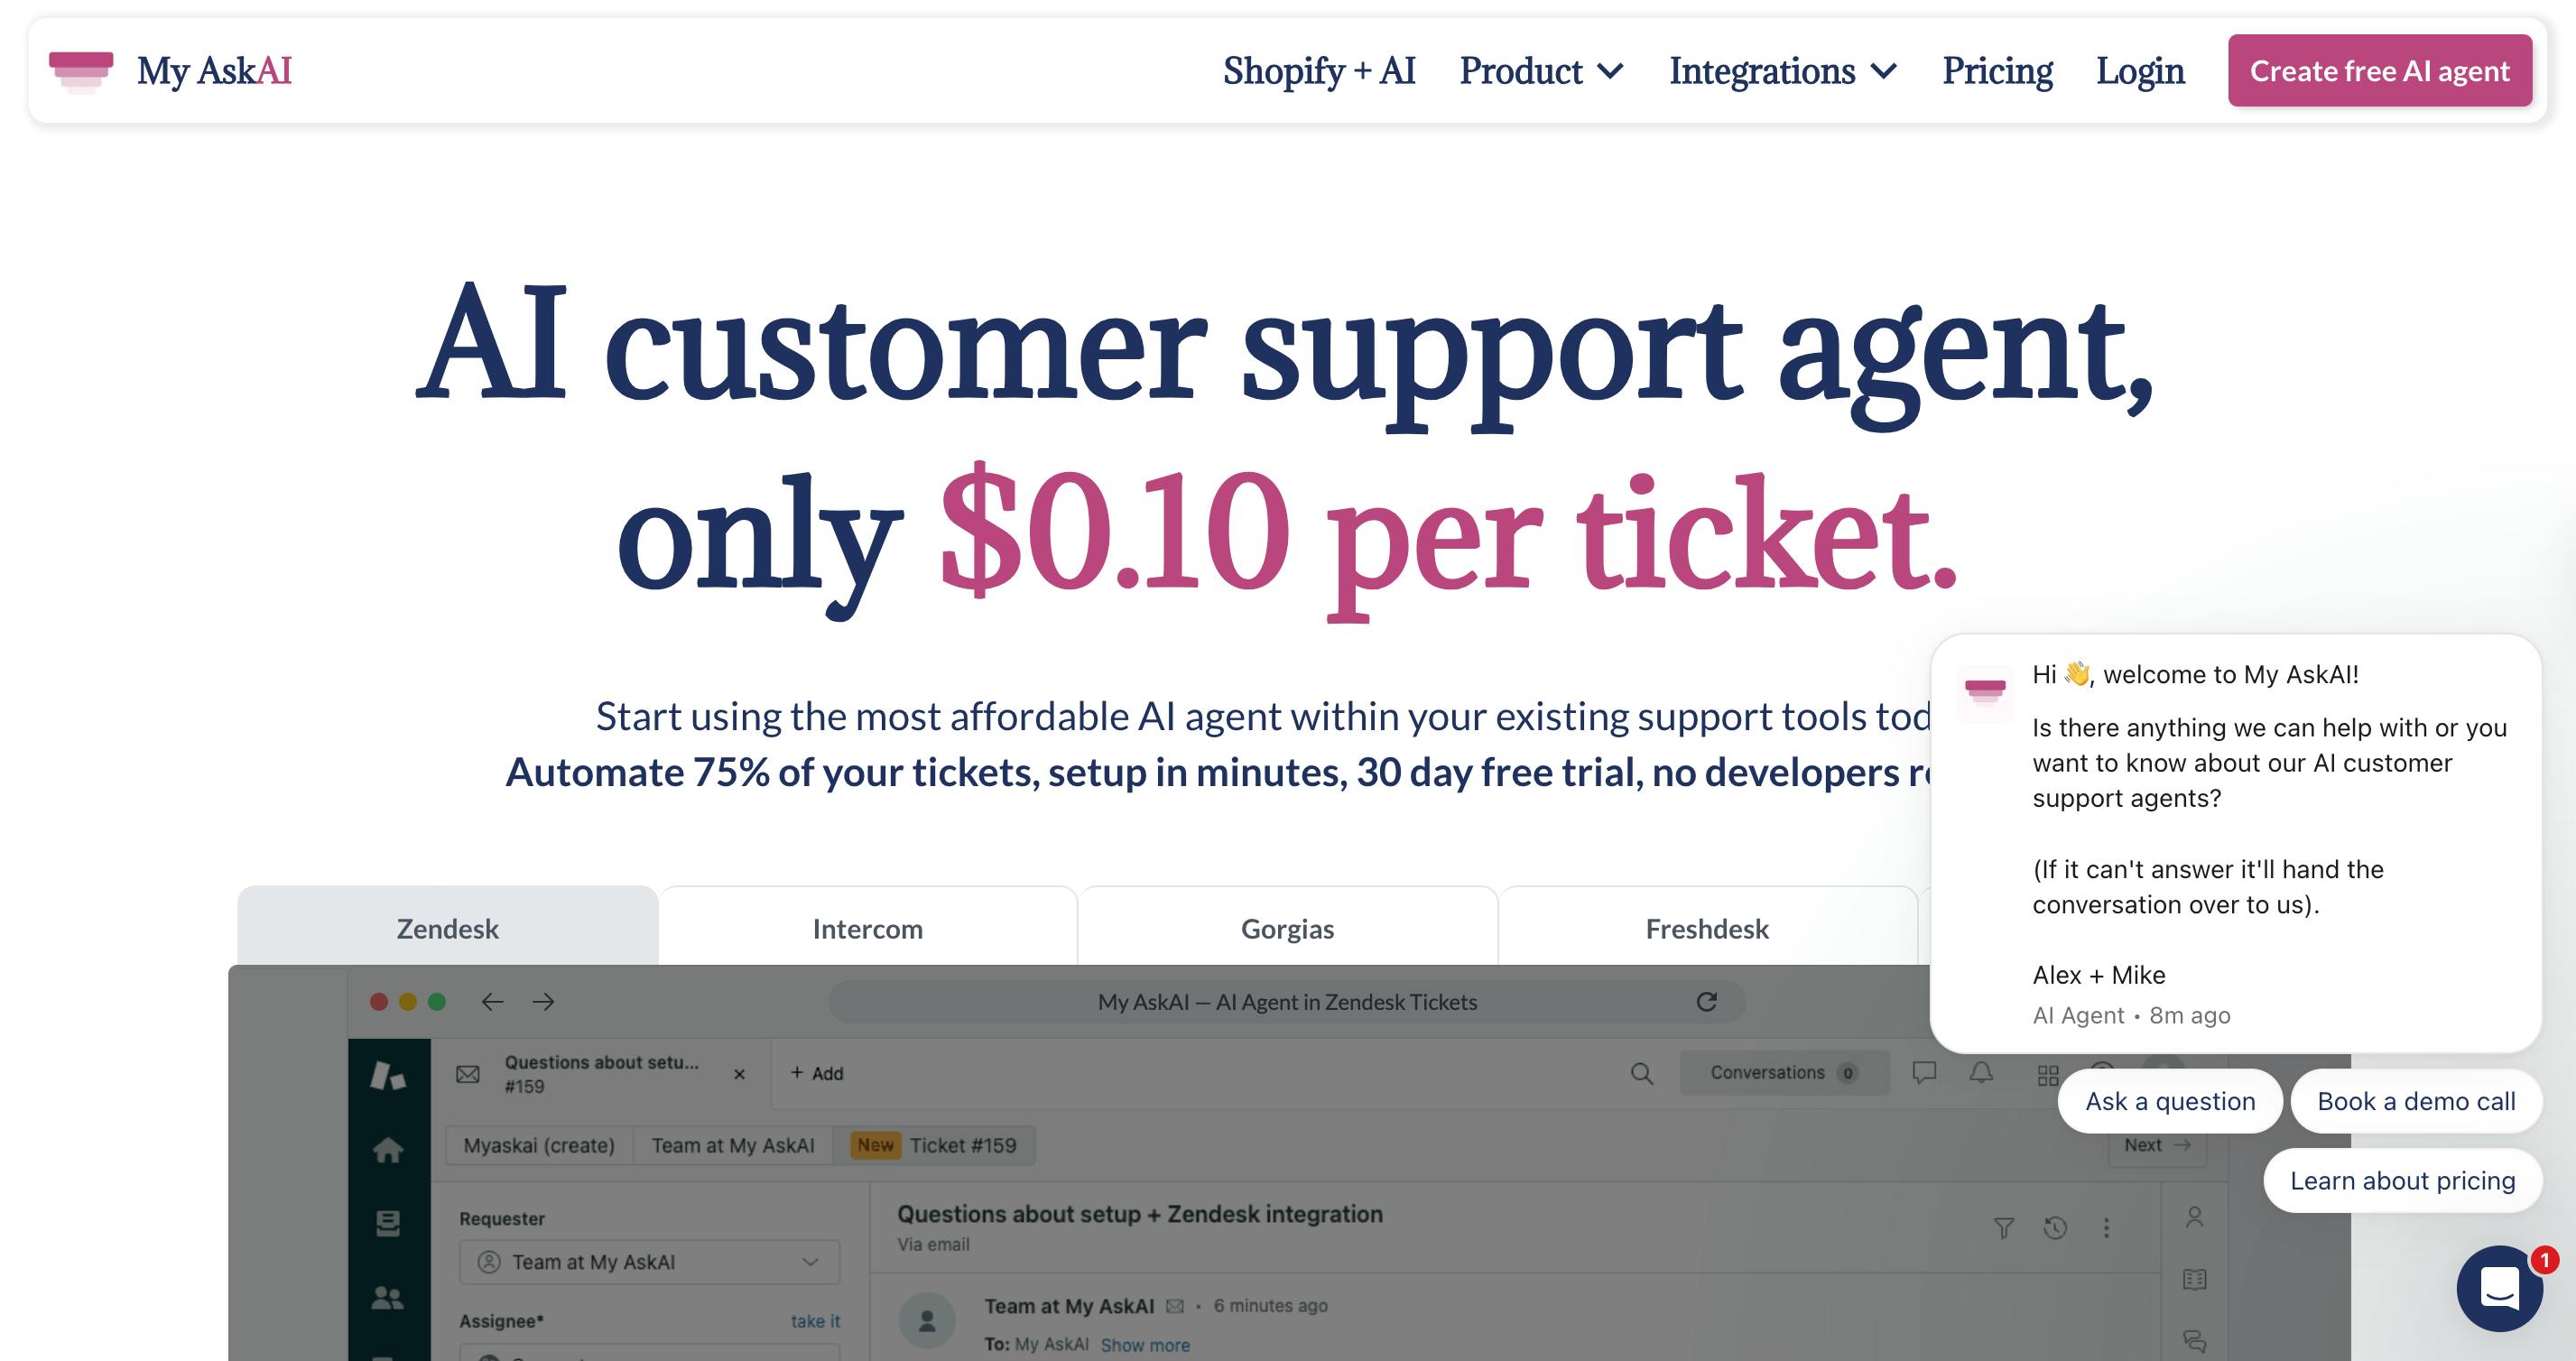Open the chat launcher bubble icon

[2499, 1288]
